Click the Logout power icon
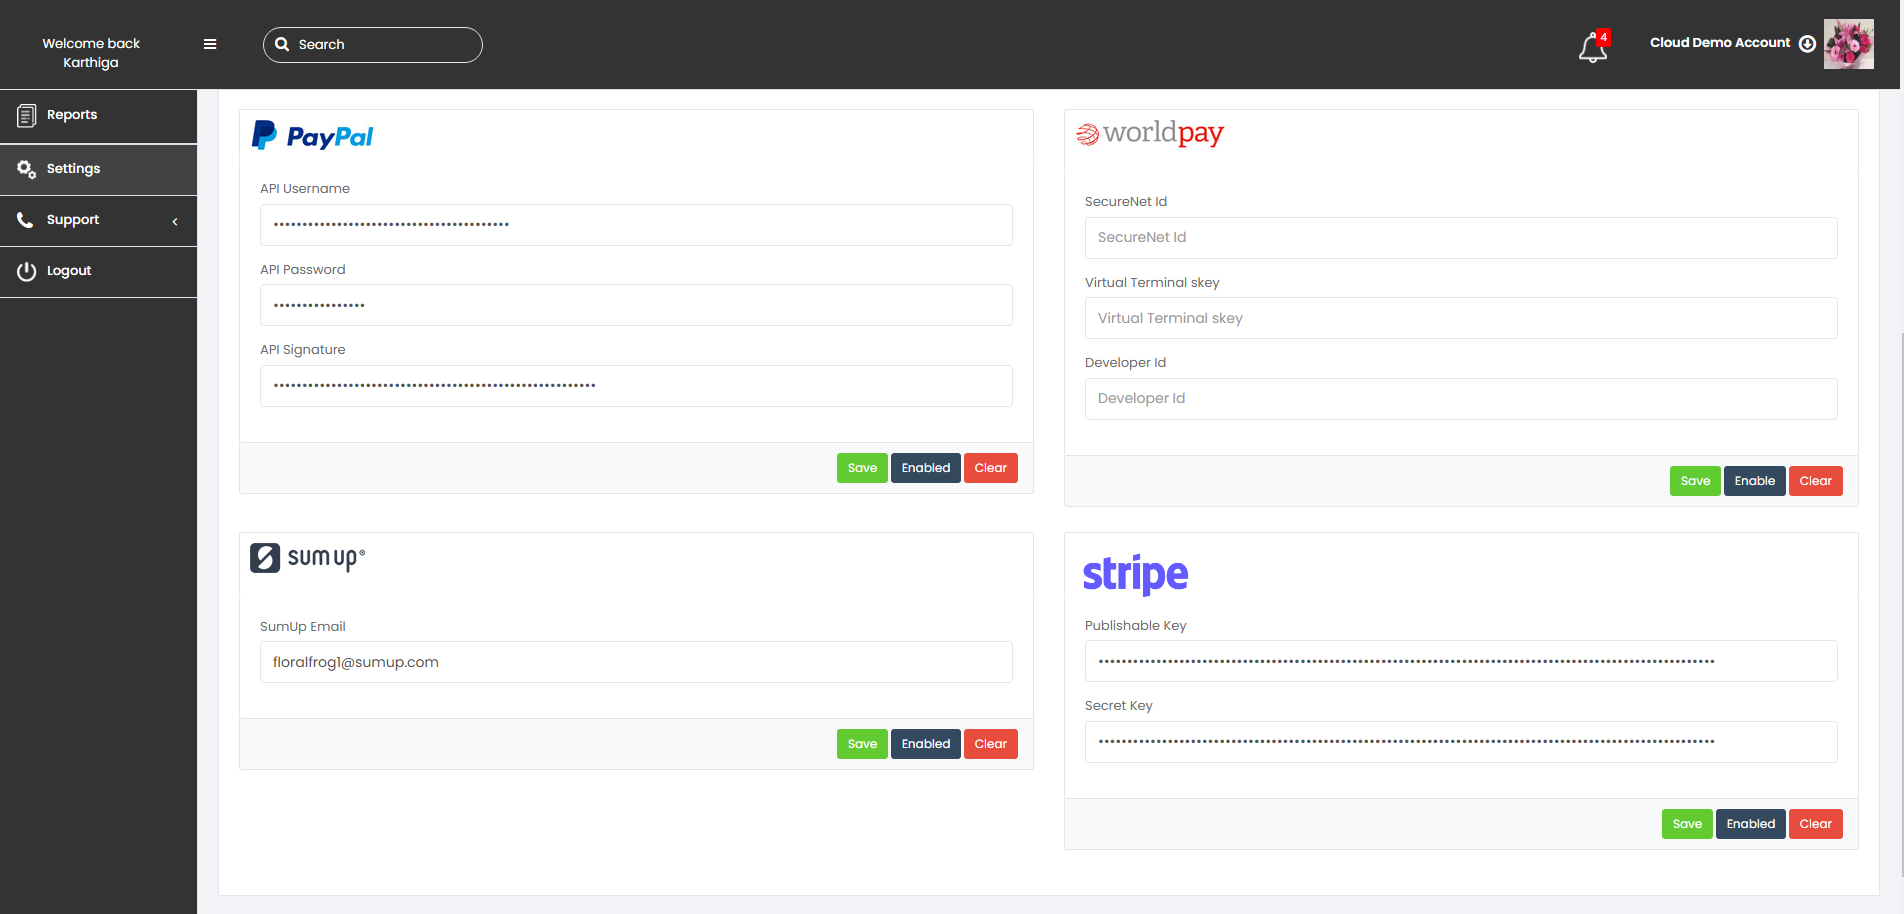Screen dimensions: 1904x914 click(x=27, y=271)
